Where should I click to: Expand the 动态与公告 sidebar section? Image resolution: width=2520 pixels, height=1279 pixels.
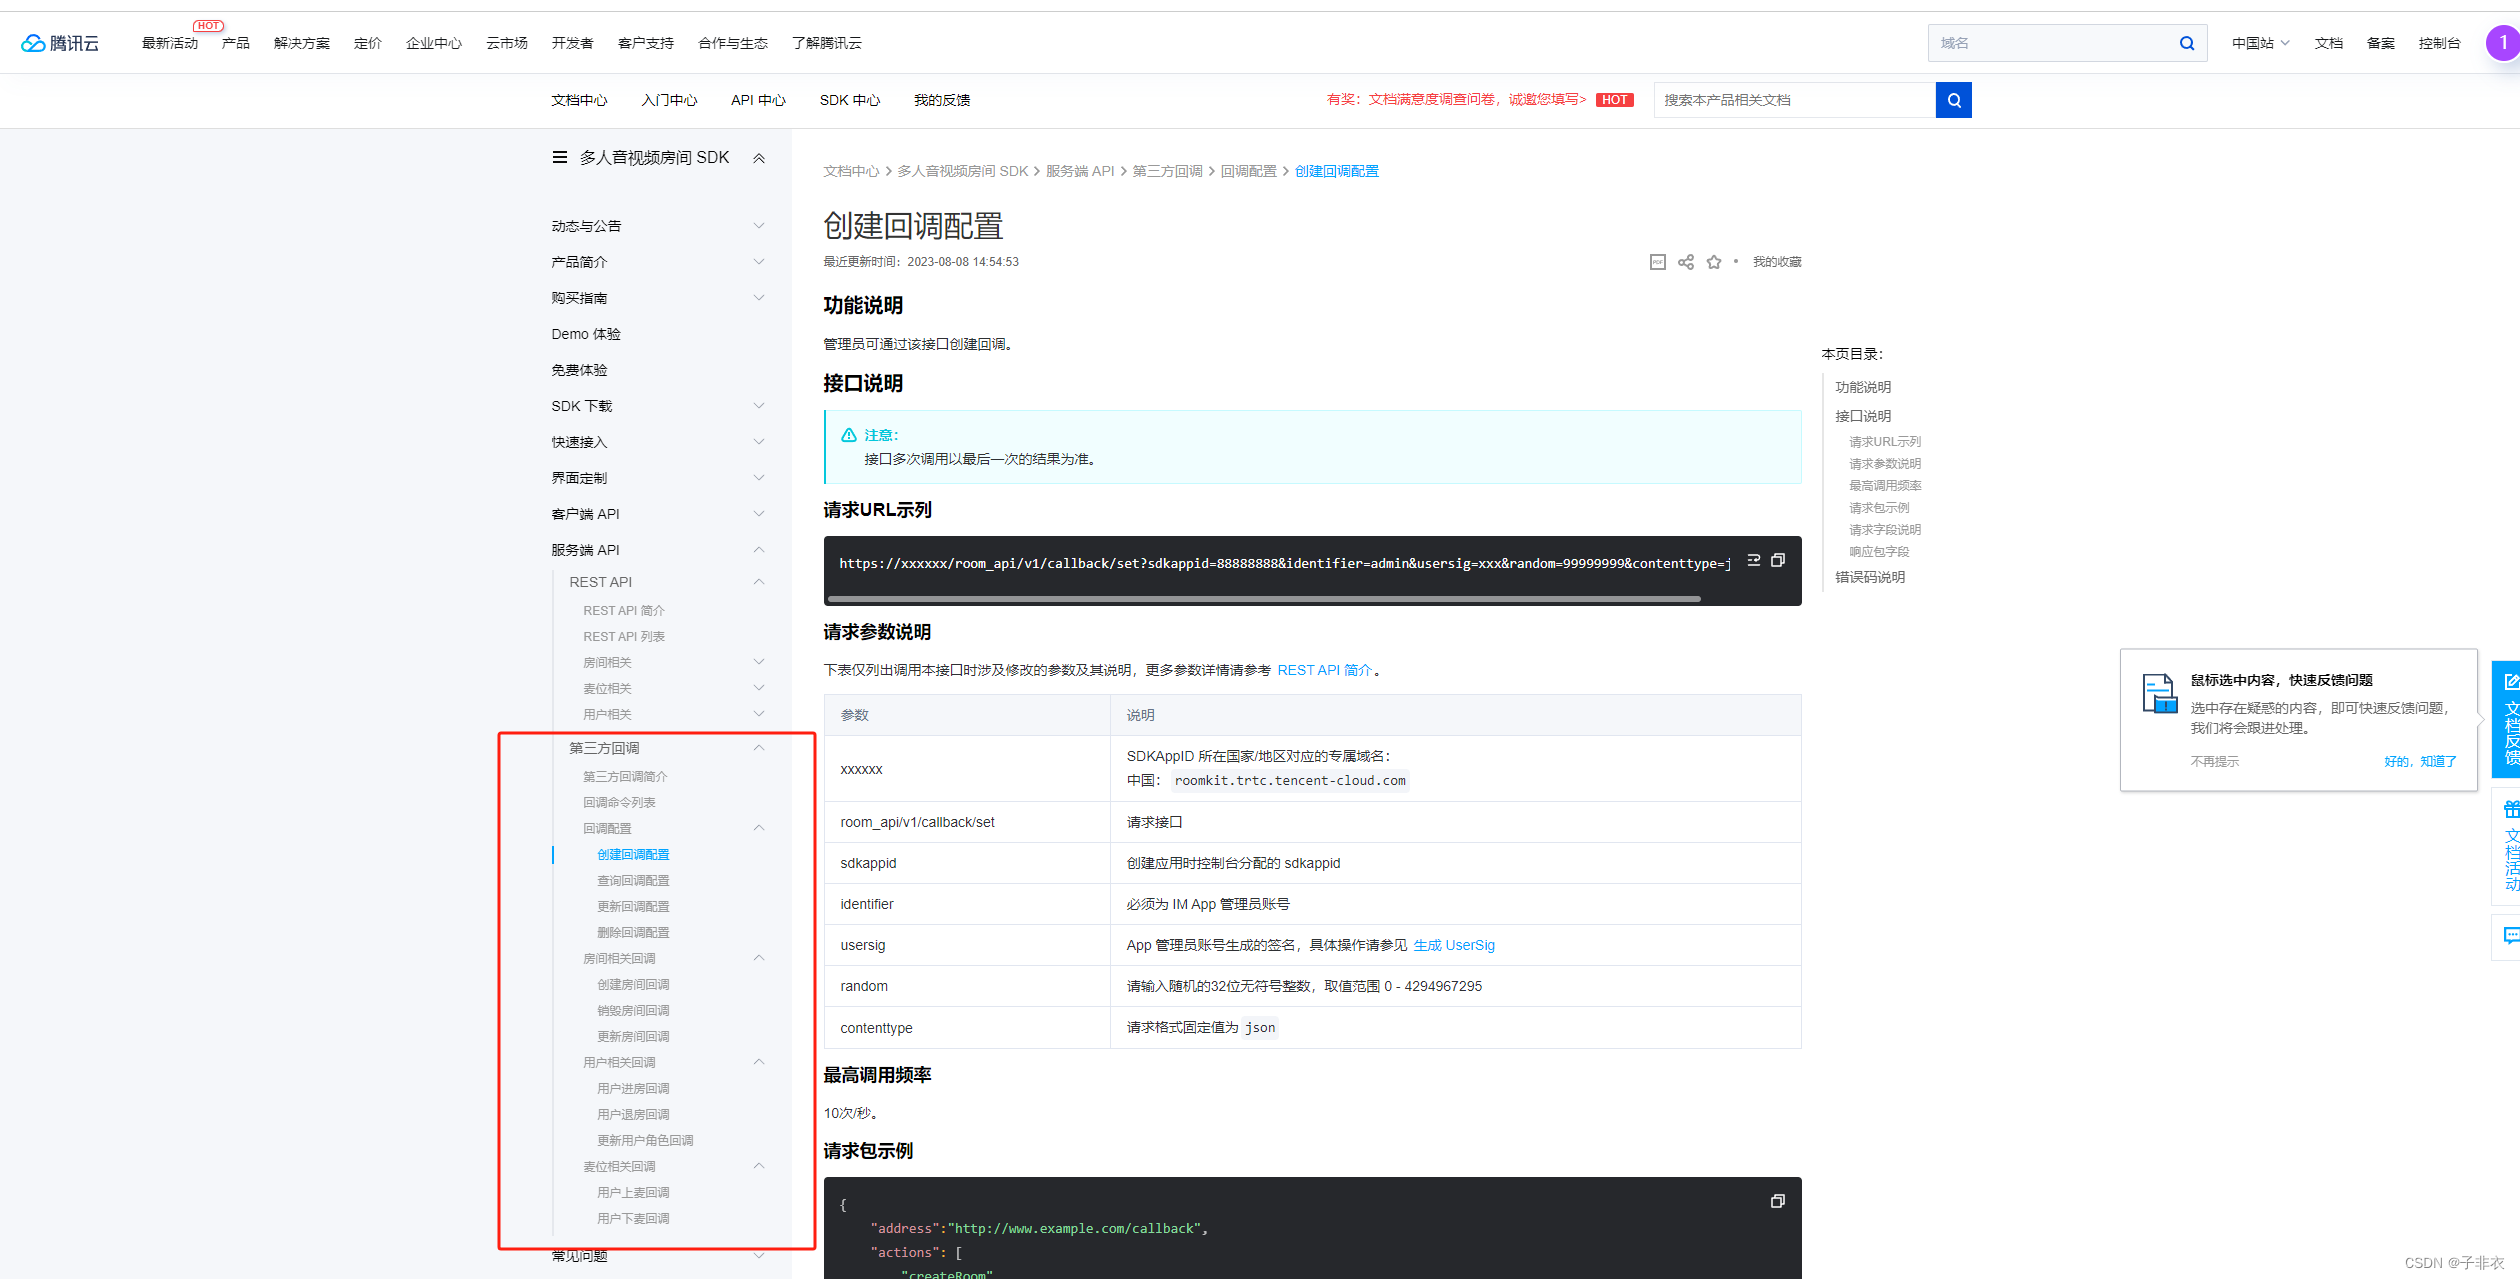coord(759,226)
